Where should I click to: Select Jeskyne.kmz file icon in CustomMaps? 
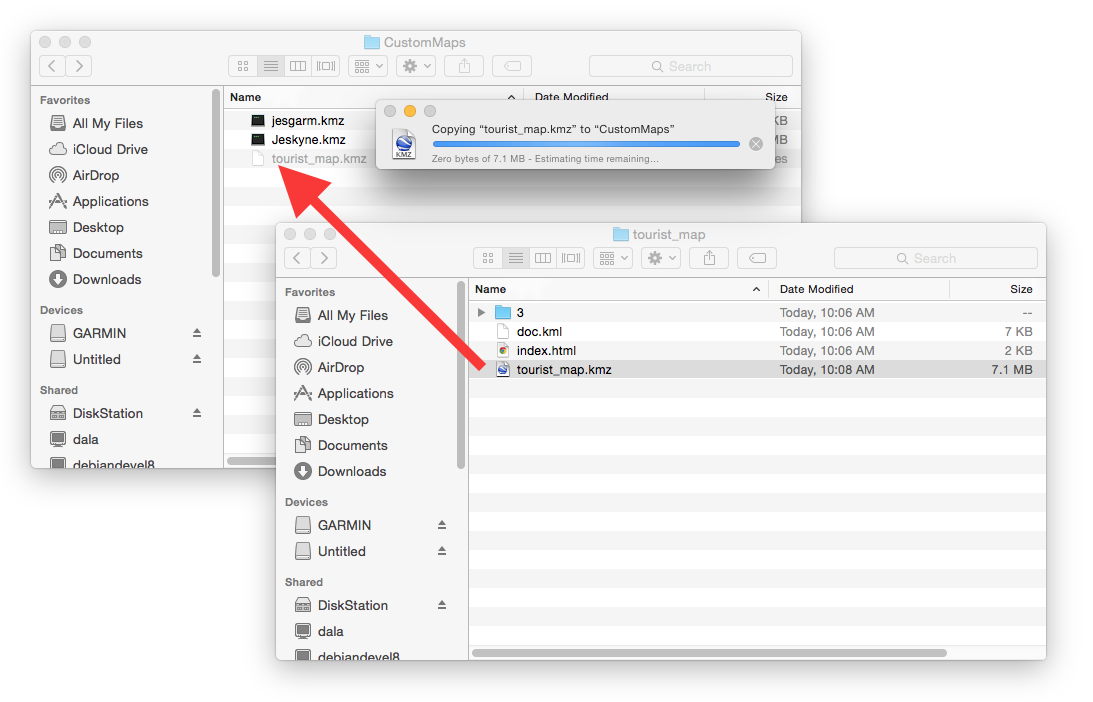pyautogui.click(x=258, y=139)
